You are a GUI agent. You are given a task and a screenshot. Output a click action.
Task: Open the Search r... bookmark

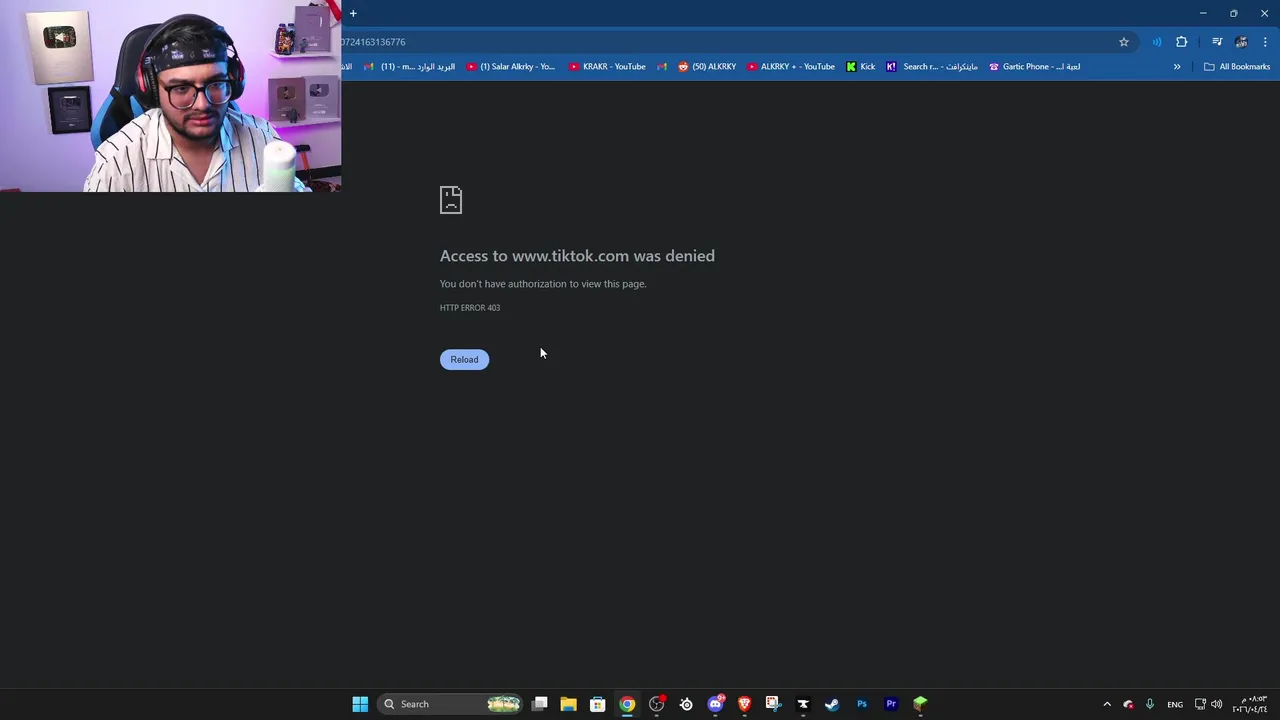pos(931,67)
